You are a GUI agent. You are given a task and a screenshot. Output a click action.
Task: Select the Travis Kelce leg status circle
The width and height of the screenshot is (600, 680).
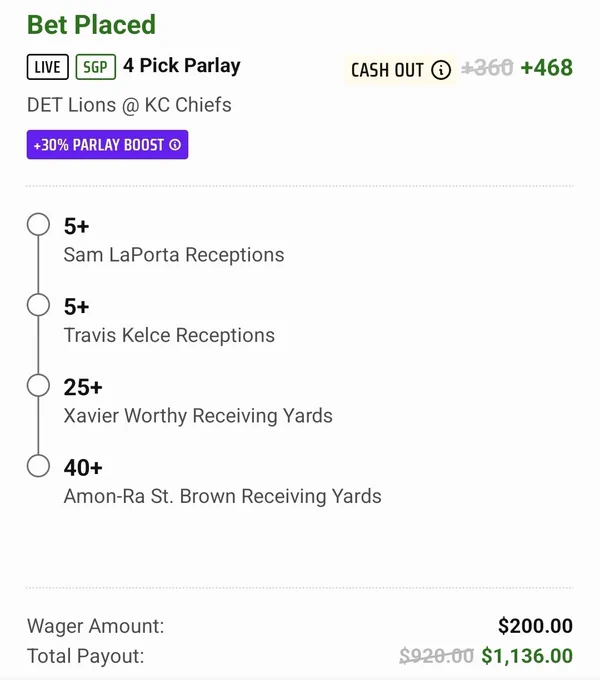pos(38,305)
